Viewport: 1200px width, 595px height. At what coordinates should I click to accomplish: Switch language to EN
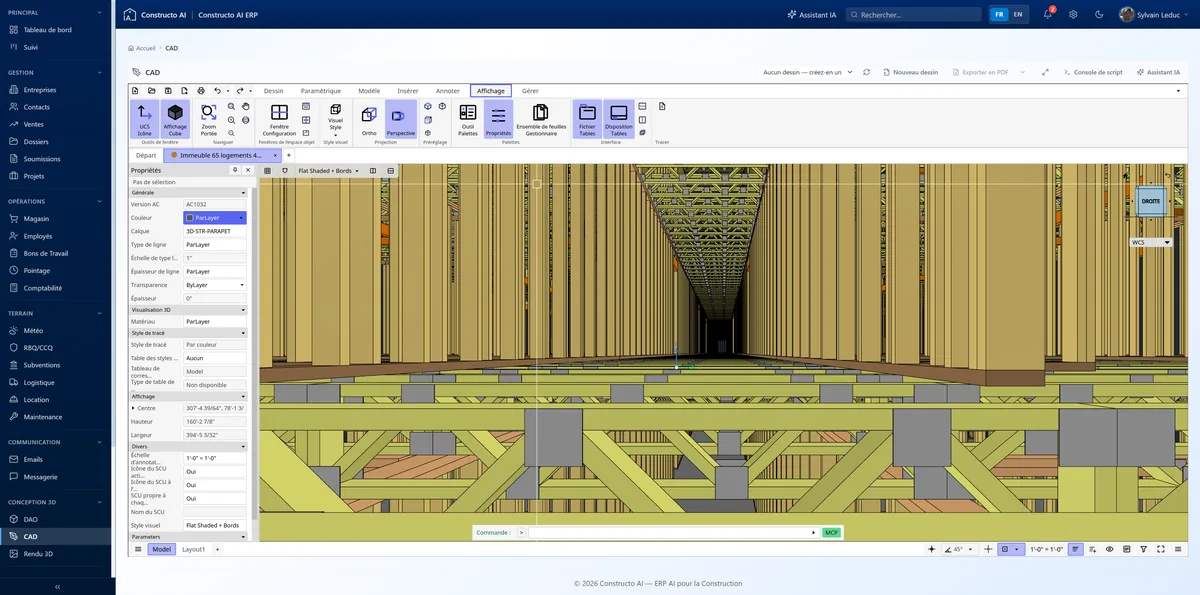(1018, 15)
